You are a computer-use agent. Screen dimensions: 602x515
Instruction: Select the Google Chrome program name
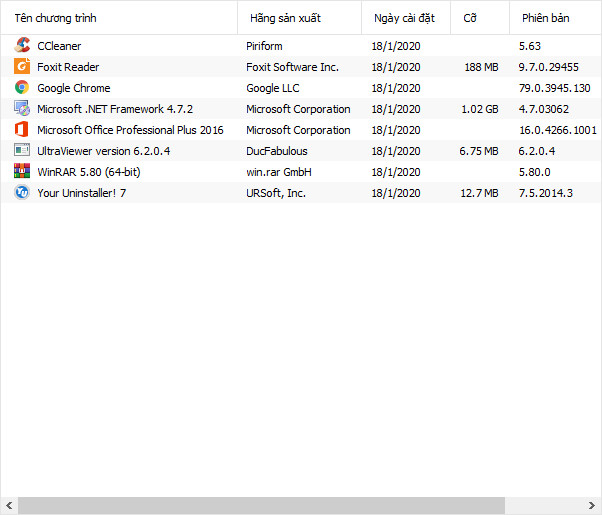(74, 88)
